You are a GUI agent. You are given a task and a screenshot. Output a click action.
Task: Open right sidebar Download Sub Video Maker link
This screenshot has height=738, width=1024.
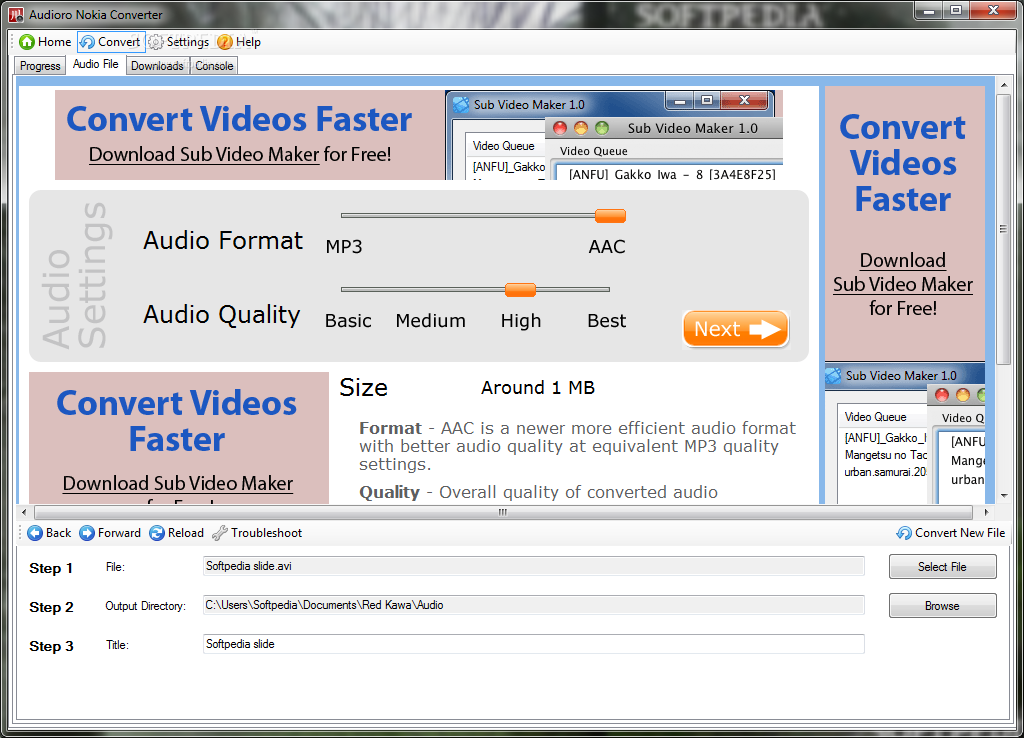click(903, 272)
